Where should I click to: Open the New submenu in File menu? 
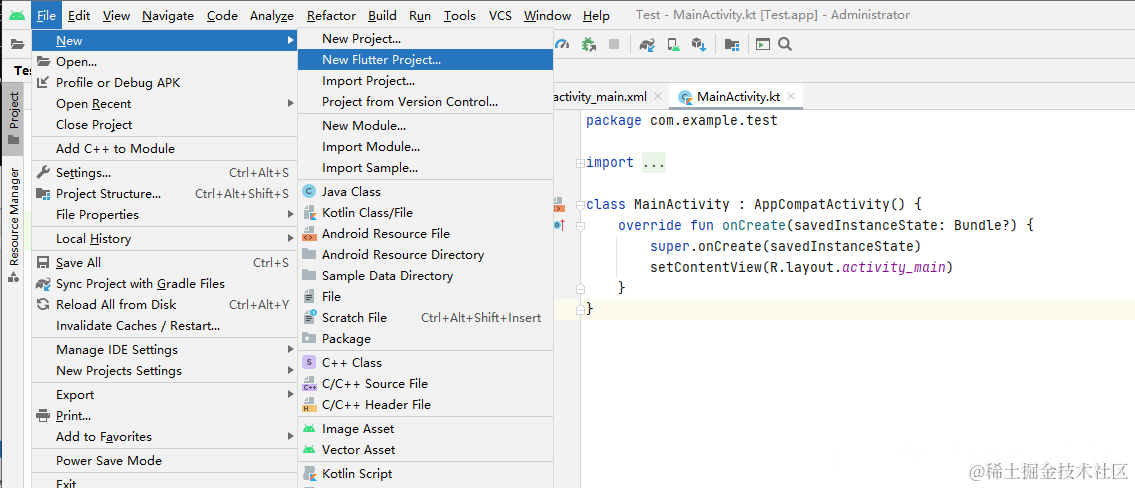(x=164, y=41)
